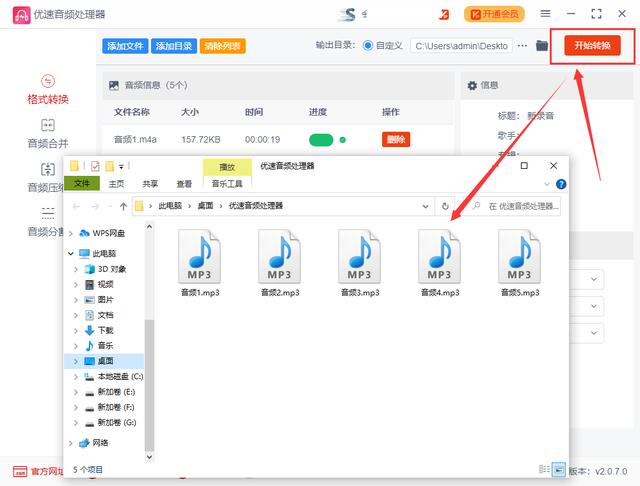Click the green progress bar of 音频1.m4a
The height and width of the screenshot is (486, 640).
click(x=321, y=140)
